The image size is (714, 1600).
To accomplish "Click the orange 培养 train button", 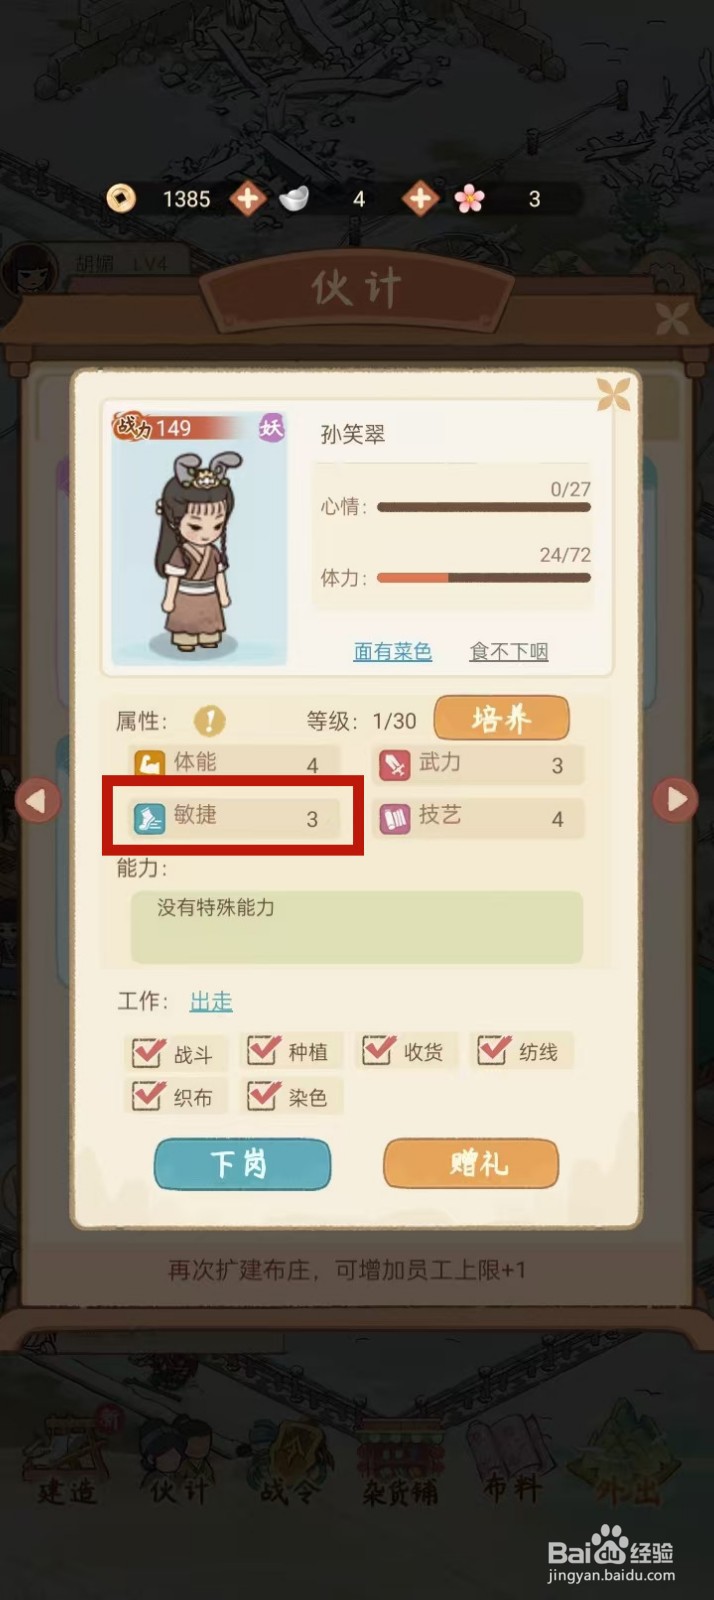I will click(501, 718).
